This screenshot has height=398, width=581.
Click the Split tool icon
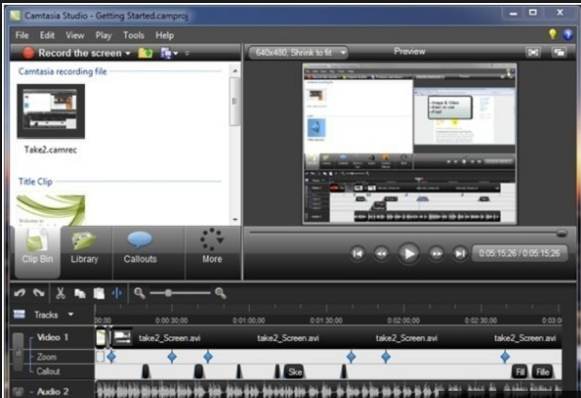point(117,293)
